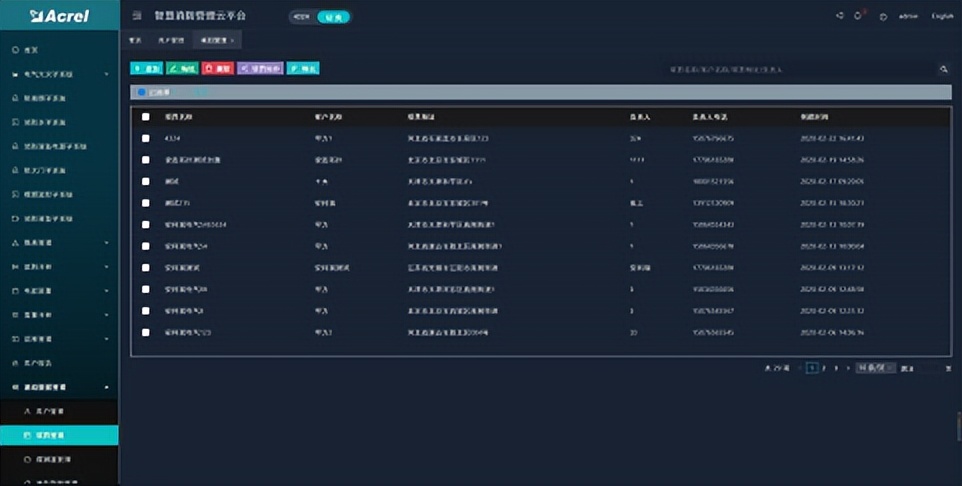Click the Acrel logo
Screen dimensions: 962x486
[60, 16]
